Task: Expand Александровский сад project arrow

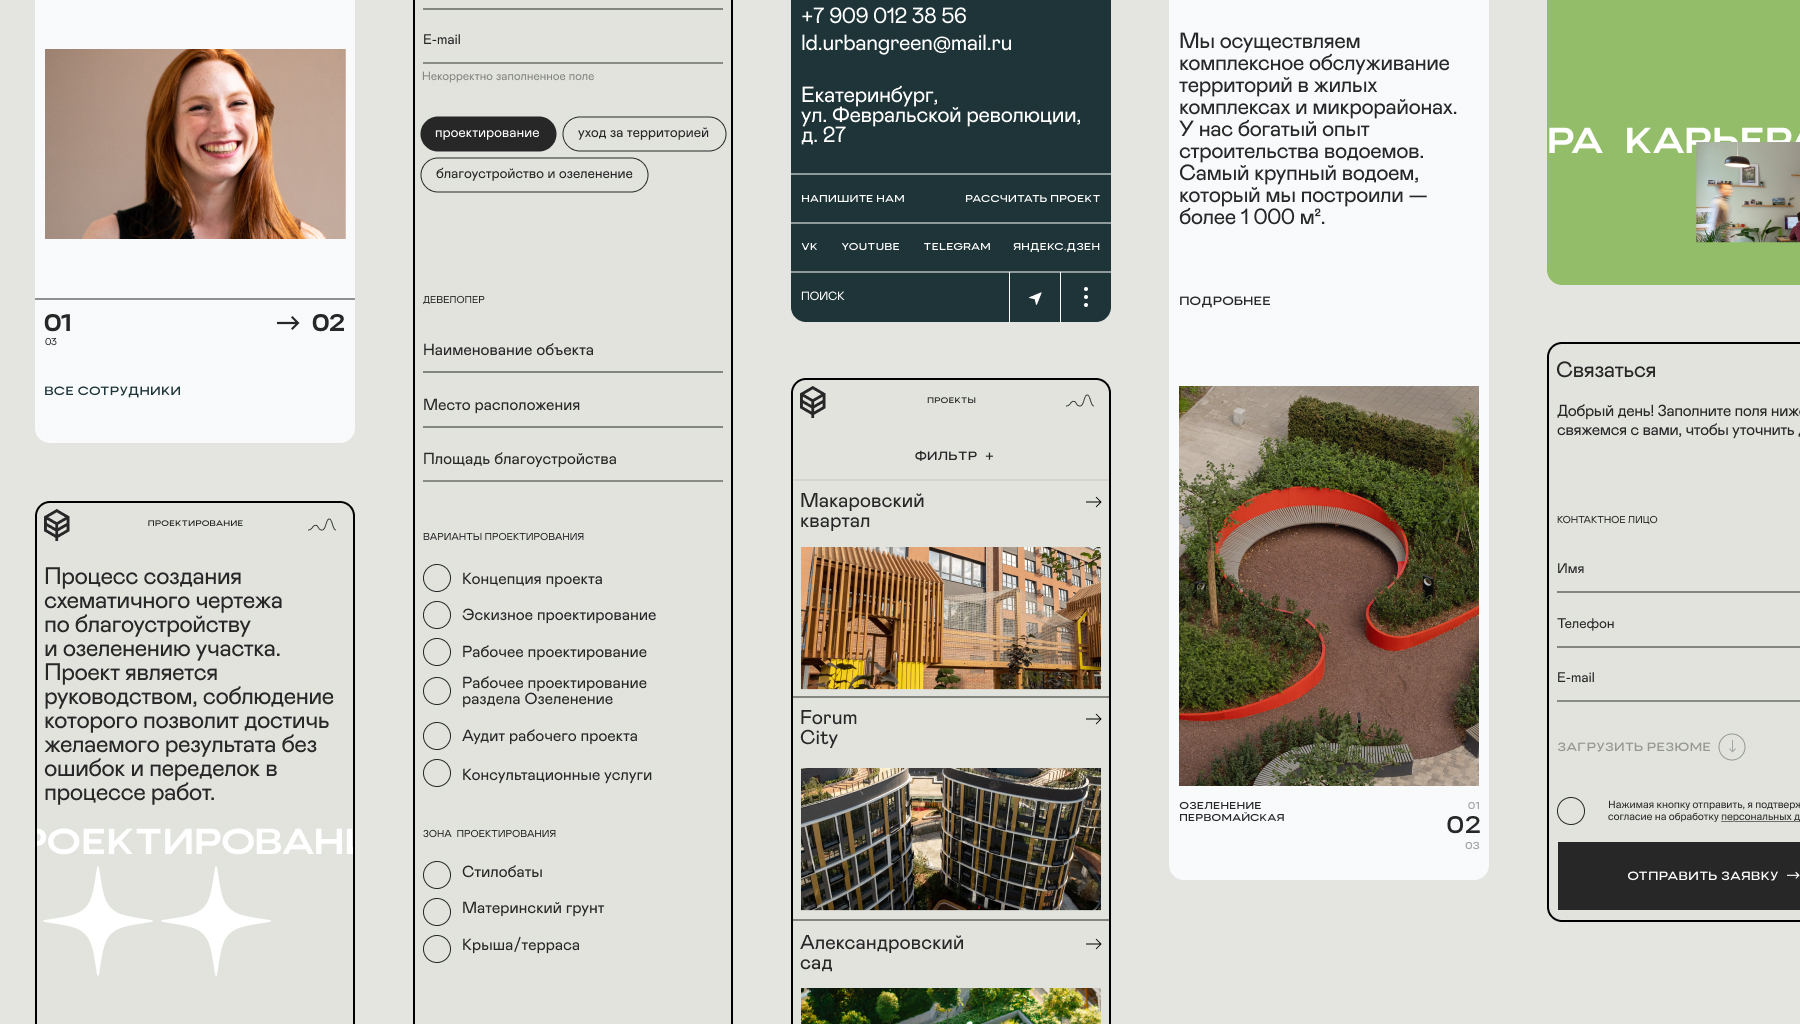Action: point(1093,944)
